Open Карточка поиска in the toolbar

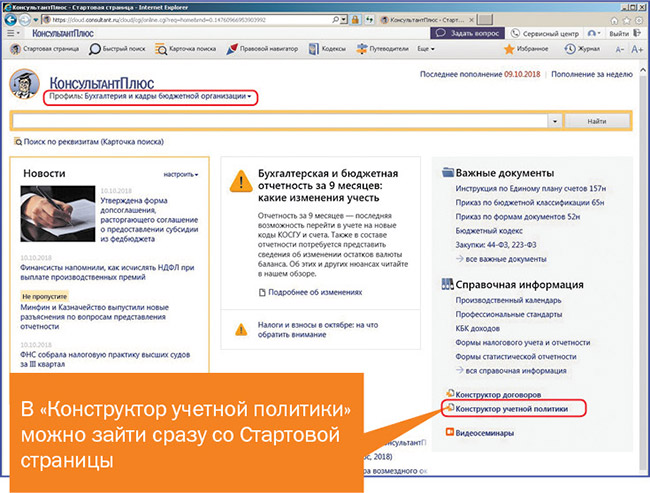point(185,49)
